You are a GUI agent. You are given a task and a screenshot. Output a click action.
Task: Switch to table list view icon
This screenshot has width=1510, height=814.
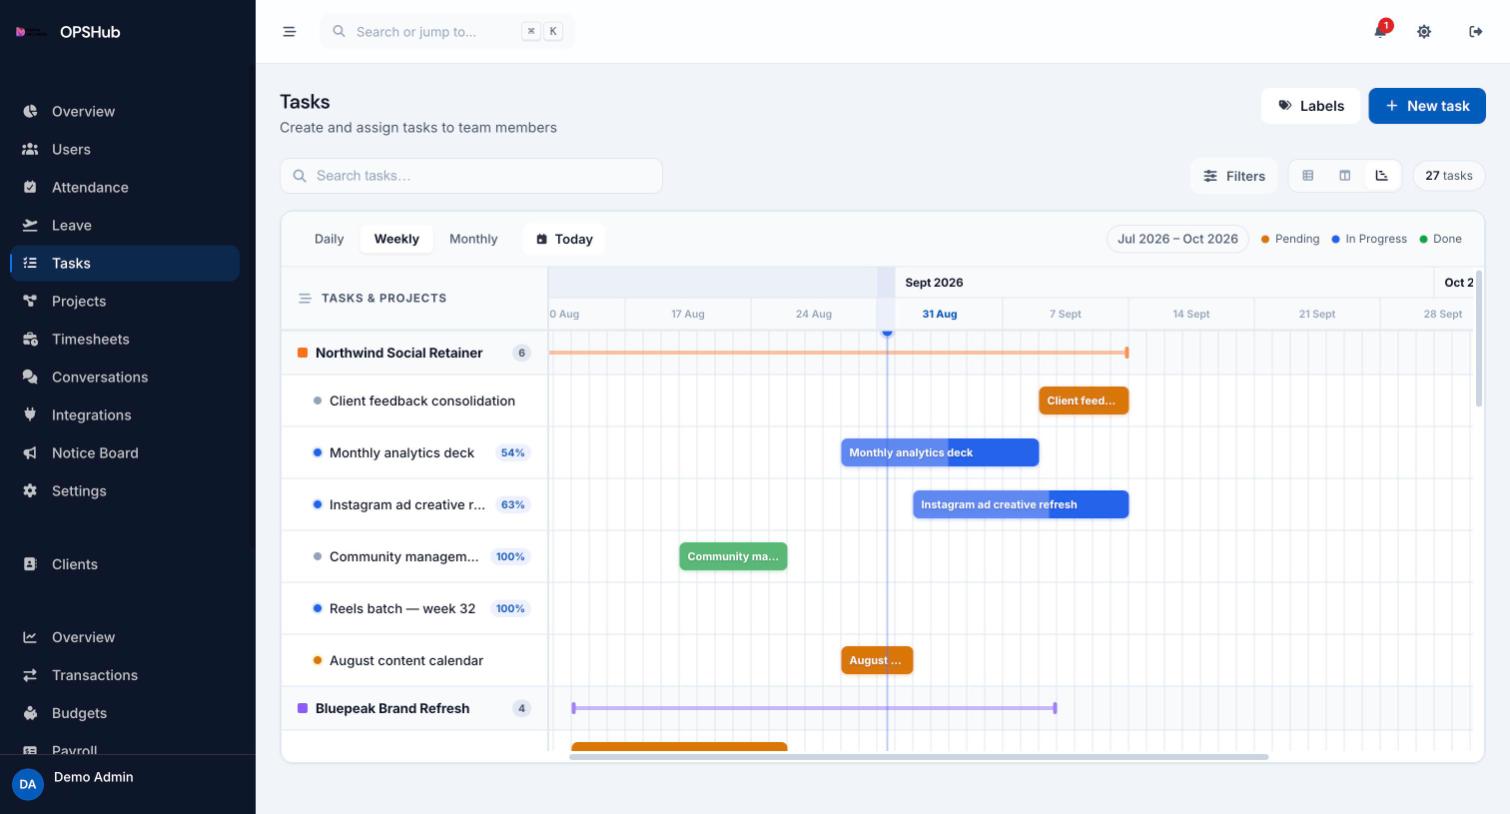1307,176
